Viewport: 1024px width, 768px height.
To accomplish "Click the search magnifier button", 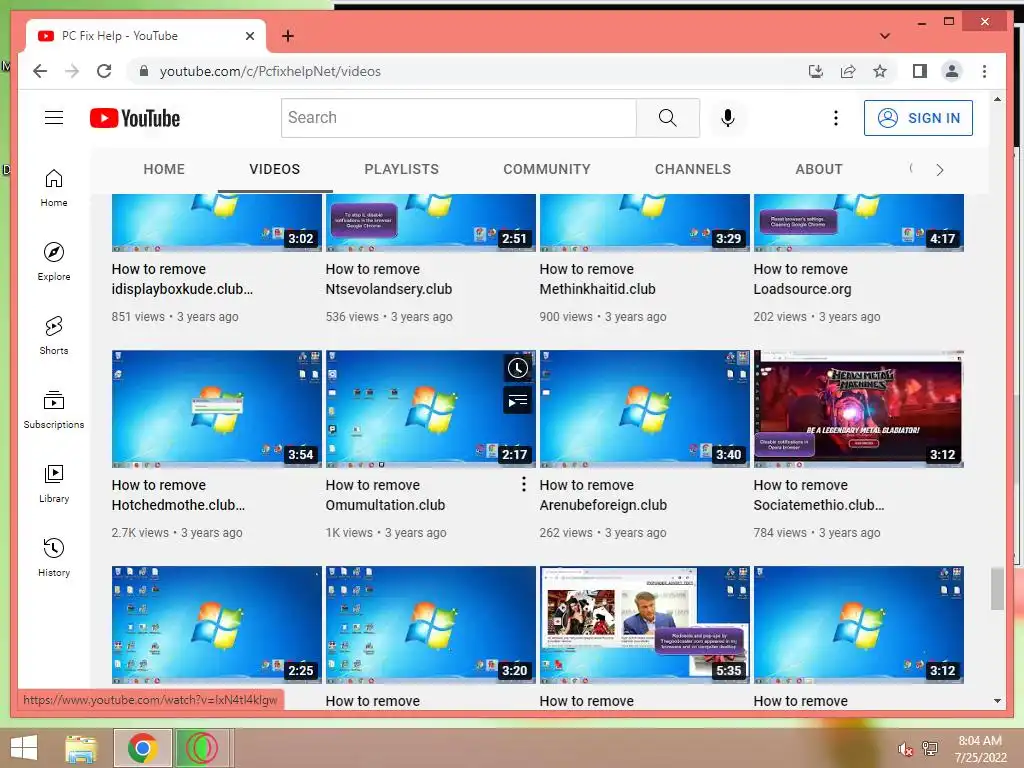I will (x=667, y=118).
